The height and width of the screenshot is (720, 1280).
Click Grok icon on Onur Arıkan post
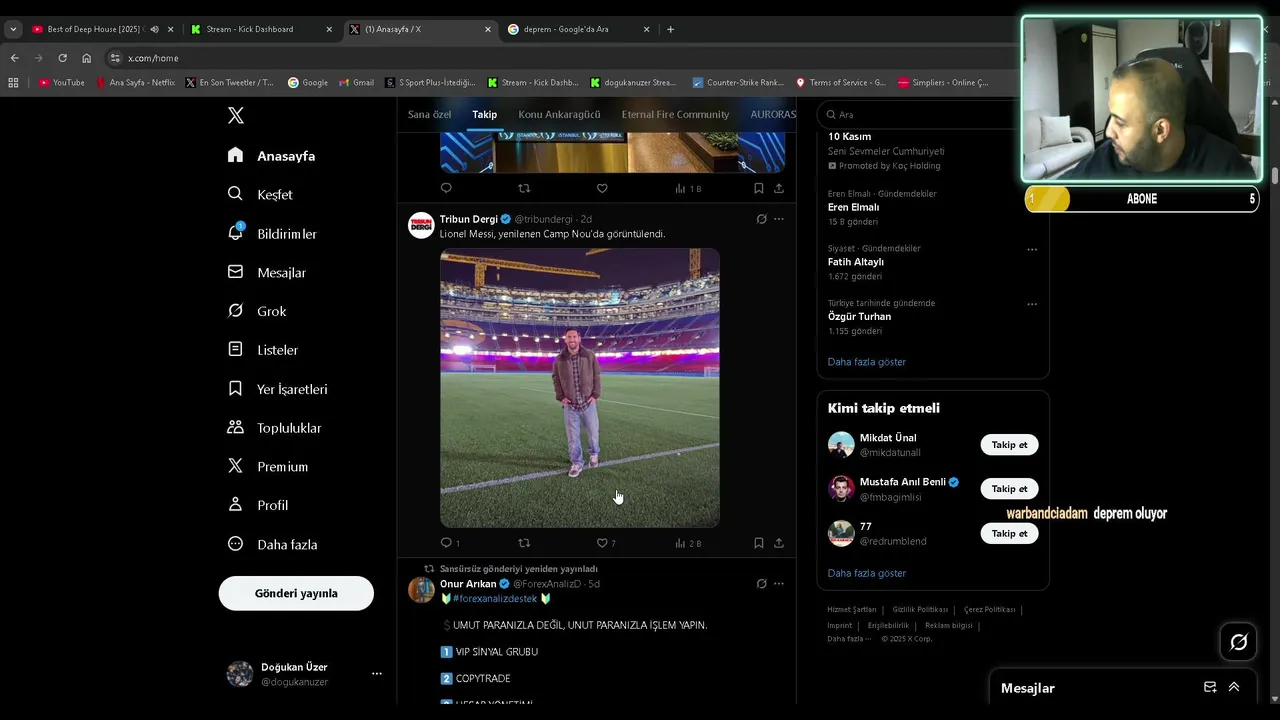761,584
